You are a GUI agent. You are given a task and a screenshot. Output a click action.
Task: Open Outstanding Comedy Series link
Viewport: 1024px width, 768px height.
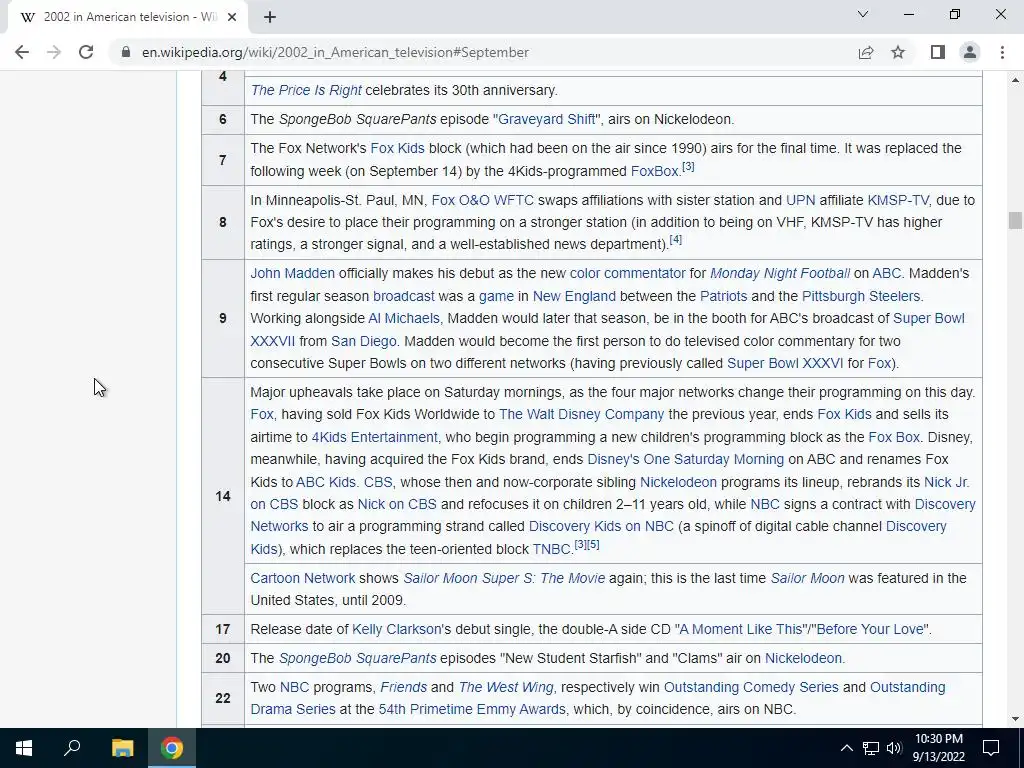click(x=751, y=687)
